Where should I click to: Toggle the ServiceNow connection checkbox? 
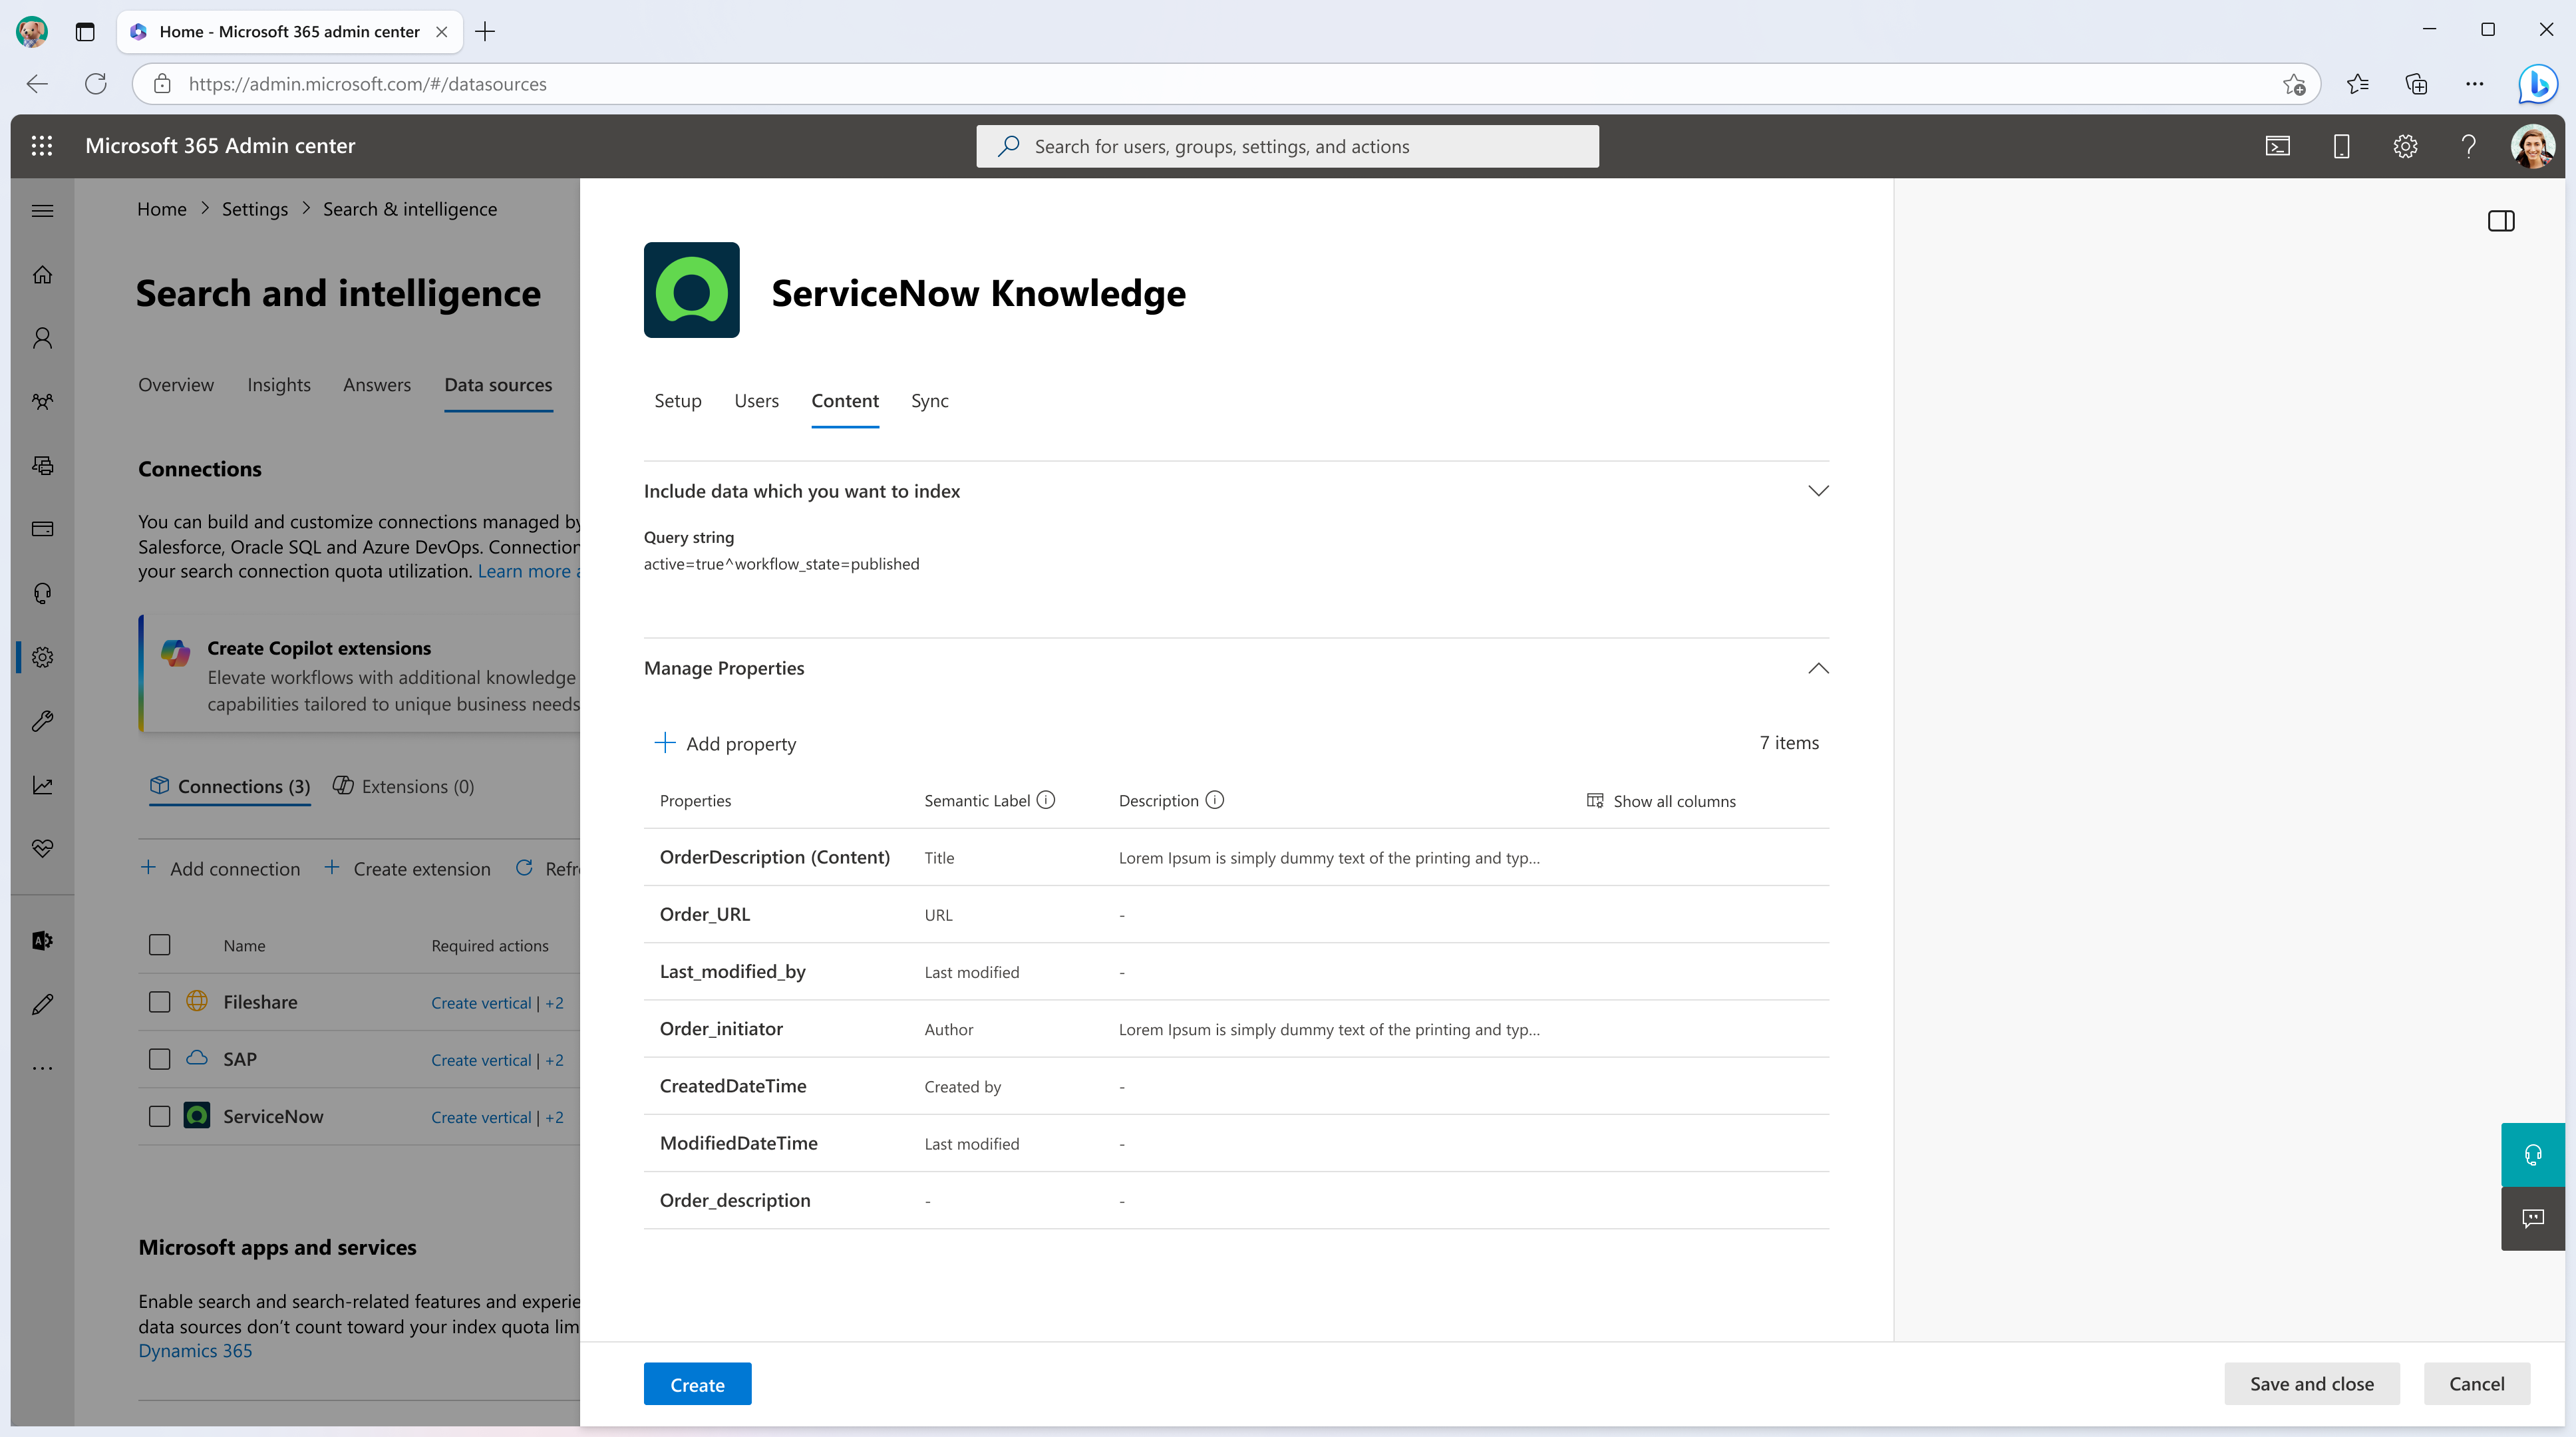coord(159,1115)
